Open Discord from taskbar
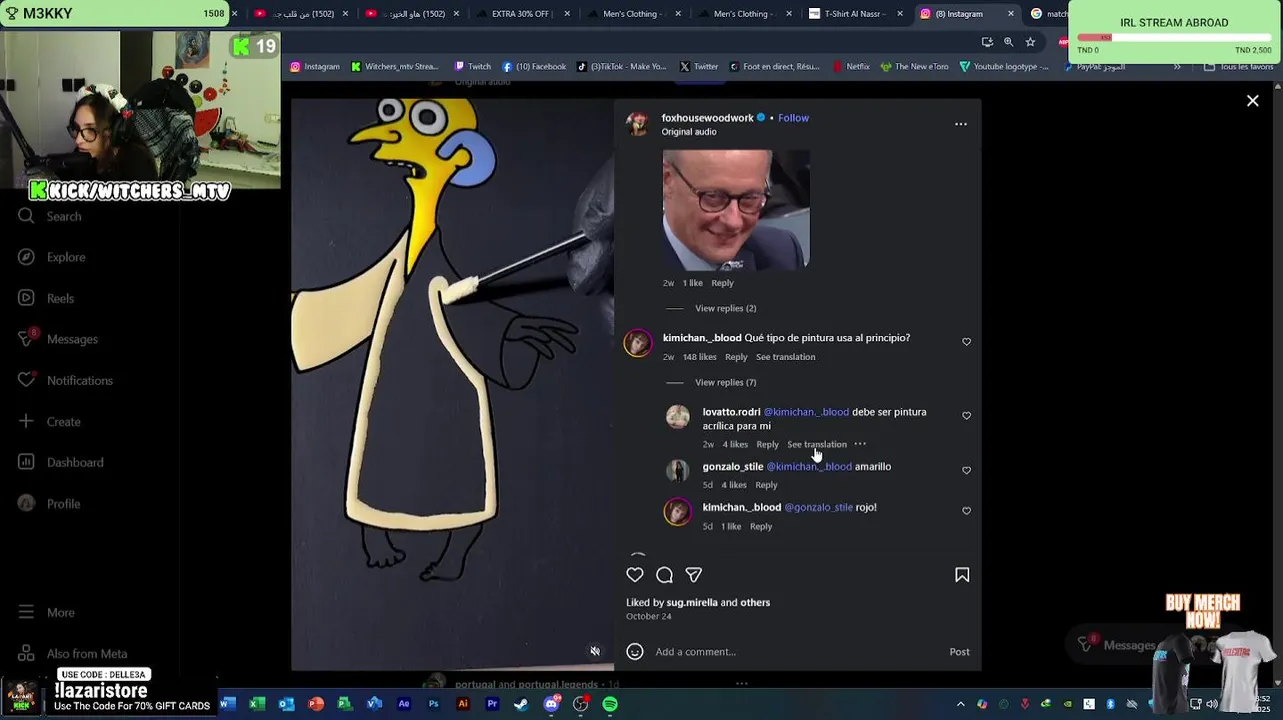 (x=551, y=704)
